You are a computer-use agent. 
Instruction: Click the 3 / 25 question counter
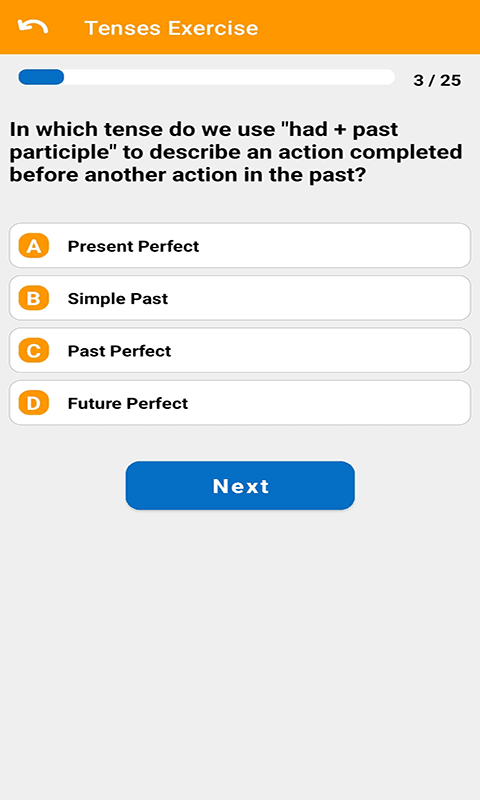point(437,81)
